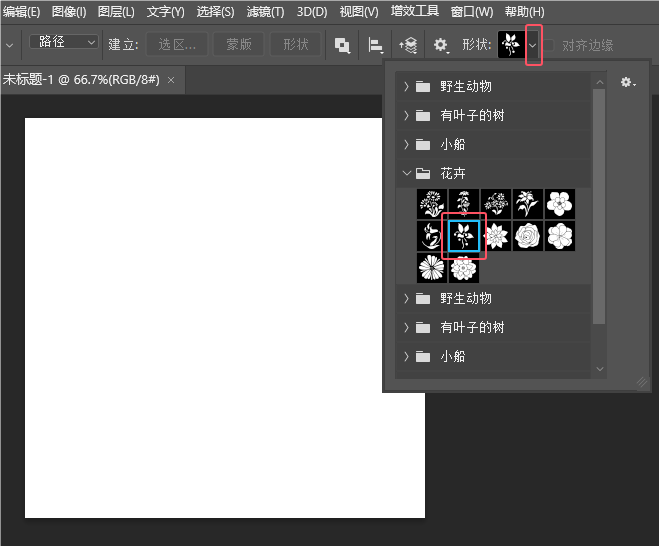
Task: Open the 文字(Y) menu
Action: (x=165, y=12)
